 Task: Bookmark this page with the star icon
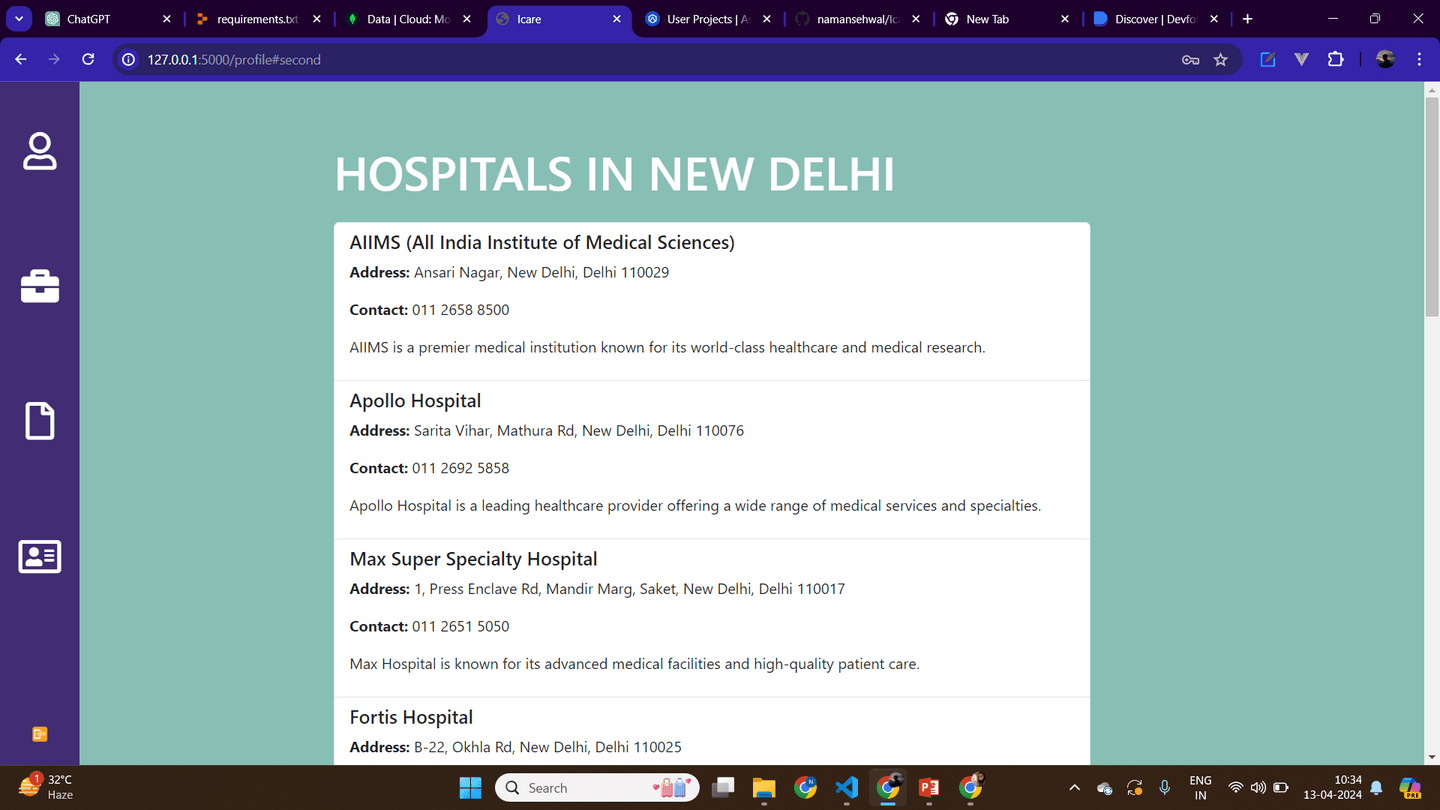point(1221,60)
